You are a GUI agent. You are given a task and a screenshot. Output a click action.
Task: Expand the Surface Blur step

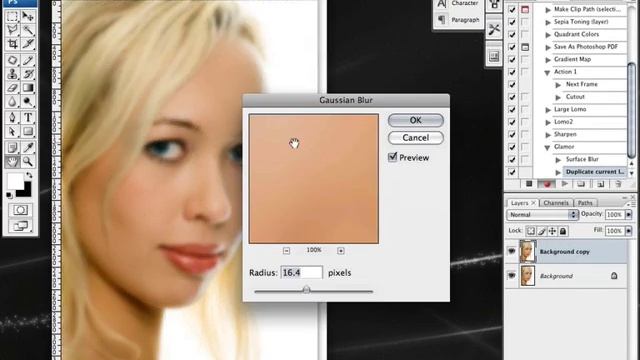(558, 160)
